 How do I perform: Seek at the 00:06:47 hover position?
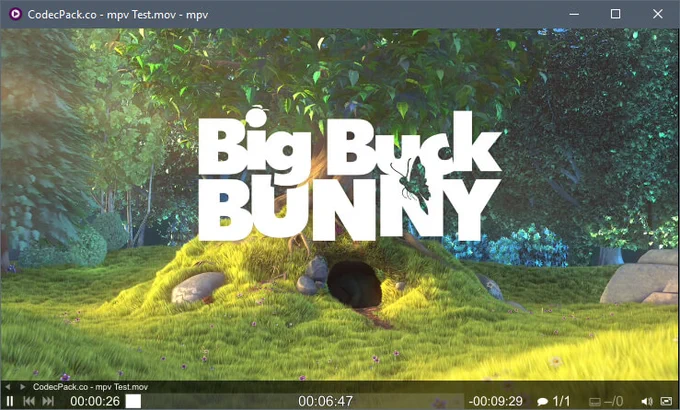click(325, 401)
